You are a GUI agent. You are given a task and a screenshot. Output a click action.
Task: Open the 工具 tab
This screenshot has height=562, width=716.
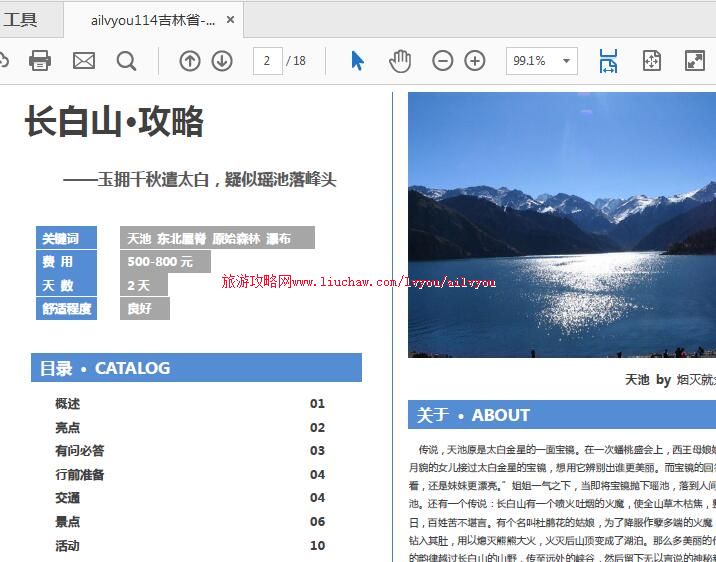point(21,19)
